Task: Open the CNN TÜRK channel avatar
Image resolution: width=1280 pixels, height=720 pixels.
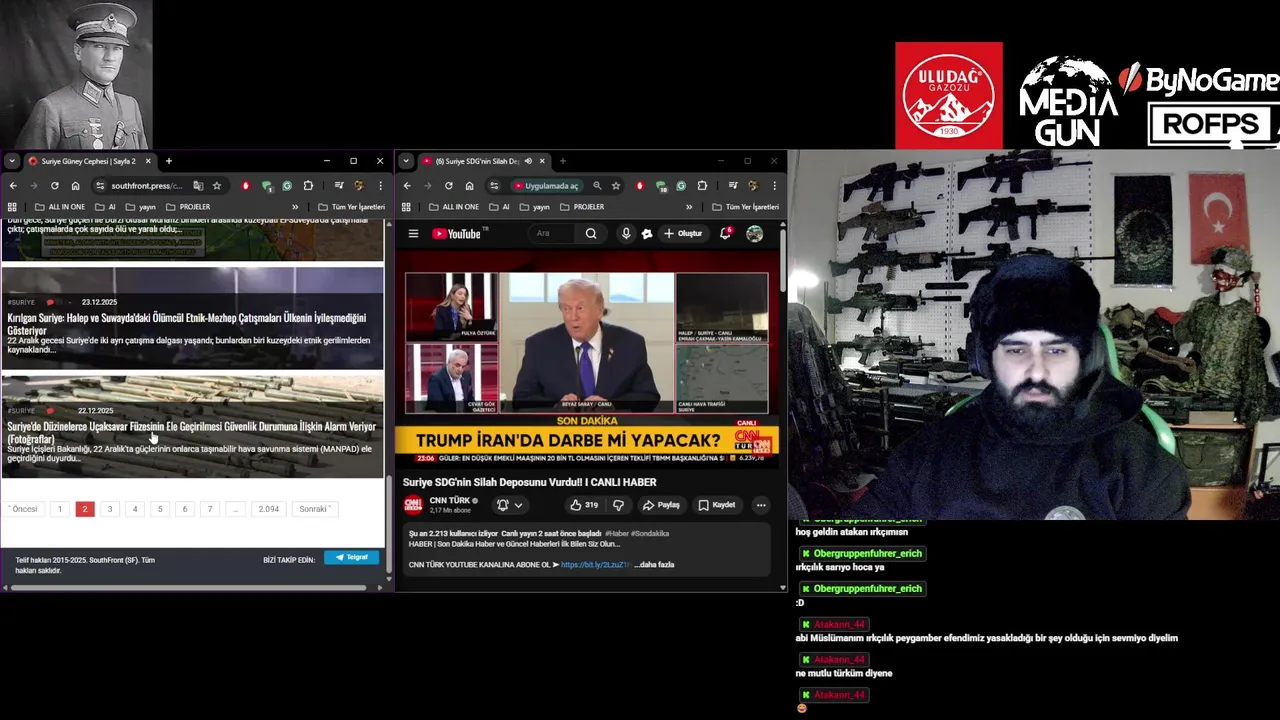Action: (413, 505)
